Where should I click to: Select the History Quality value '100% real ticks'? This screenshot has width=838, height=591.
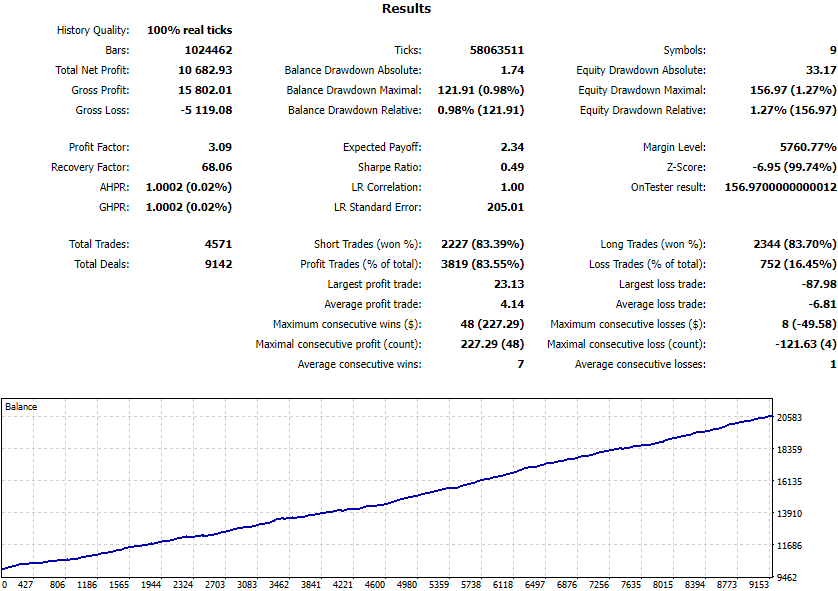point(189,30)
